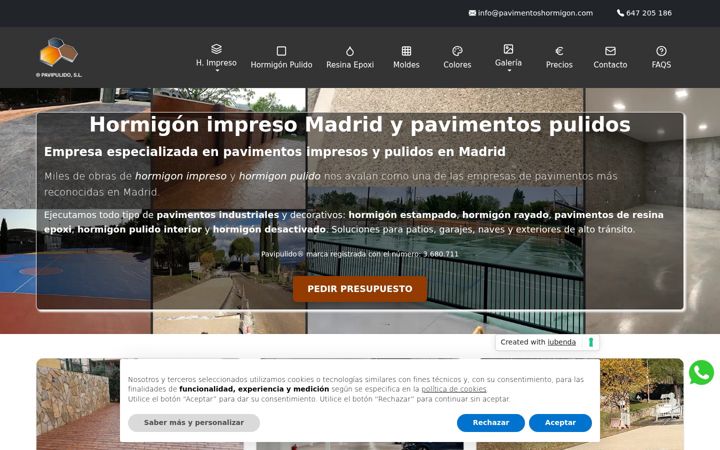This screenshot has height=450, width=720.
Task: View the Precios page
Action: click(x=559, y=65)
